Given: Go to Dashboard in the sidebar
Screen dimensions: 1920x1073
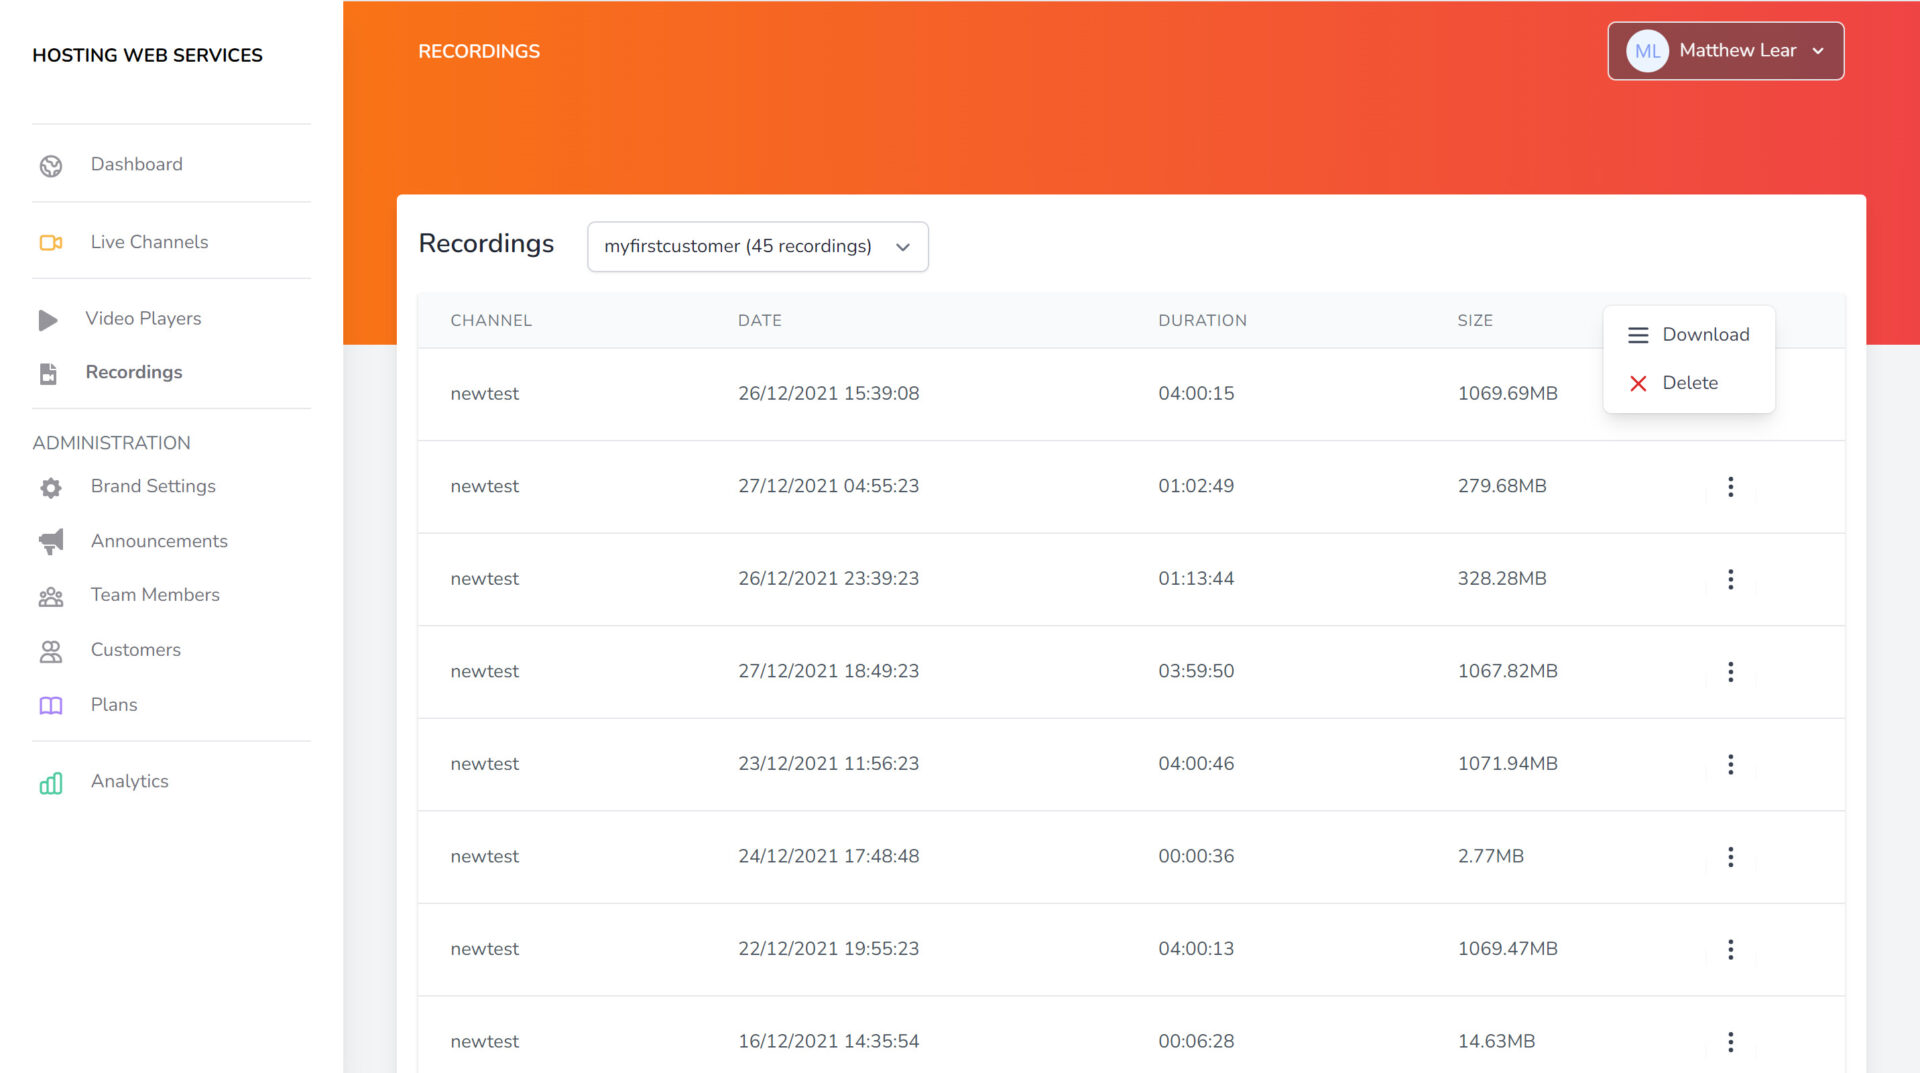Looking at the screenshot, I should pyautogui.click(x=136, y=164).
